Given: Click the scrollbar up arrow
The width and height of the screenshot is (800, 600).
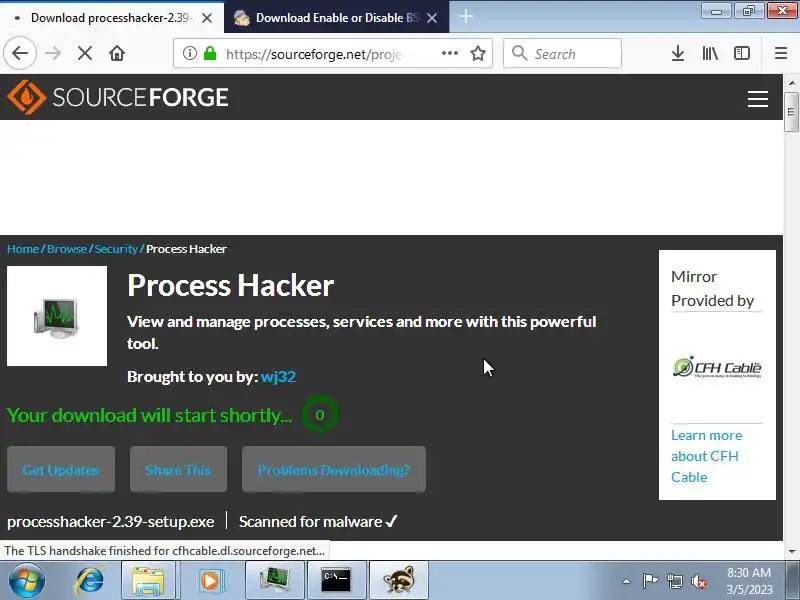Looking at the screenshot, I should pos(791,82).
